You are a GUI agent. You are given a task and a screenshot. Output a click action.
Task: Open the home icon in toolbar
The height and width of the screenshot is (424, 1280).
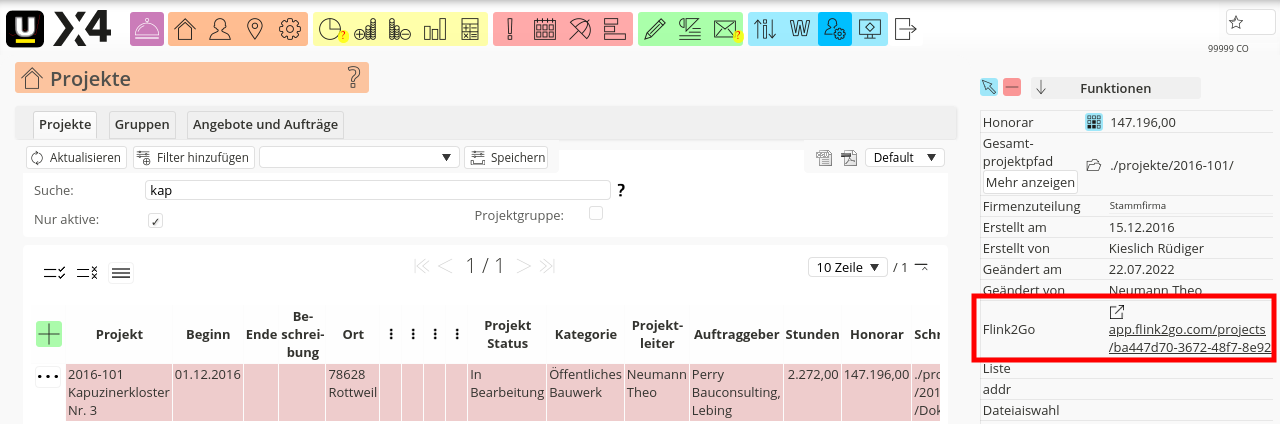(185, 29)
